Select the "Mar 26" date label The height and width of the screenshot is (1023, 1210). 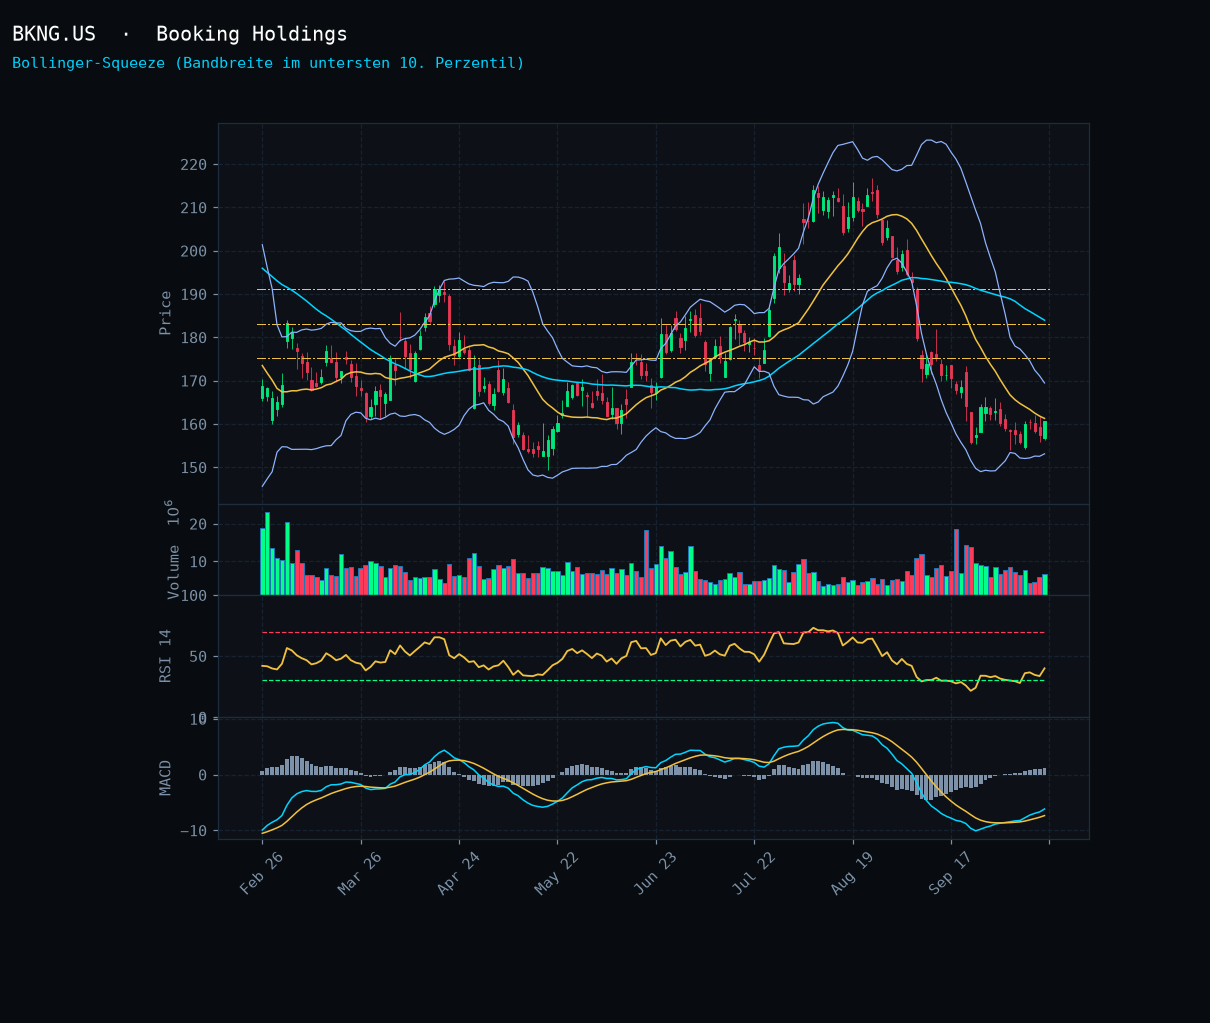360,873
